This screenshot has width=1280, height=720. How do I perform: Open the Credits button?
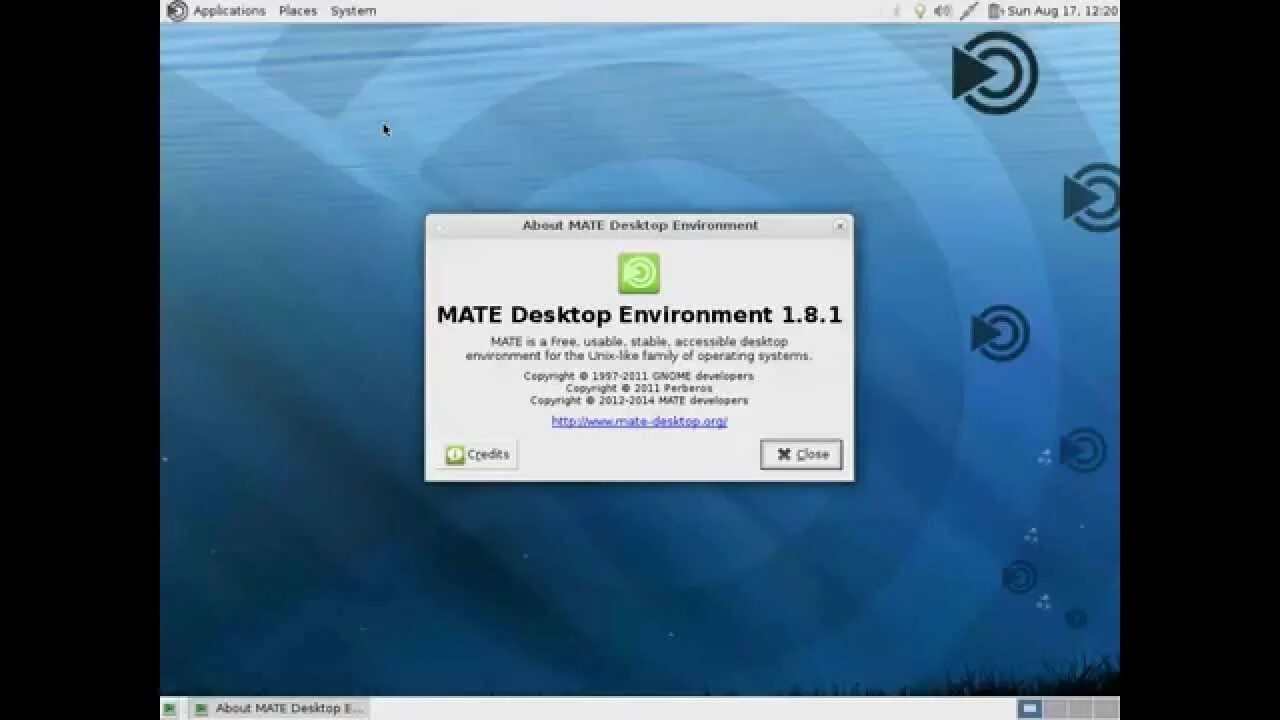pos(477,455)
